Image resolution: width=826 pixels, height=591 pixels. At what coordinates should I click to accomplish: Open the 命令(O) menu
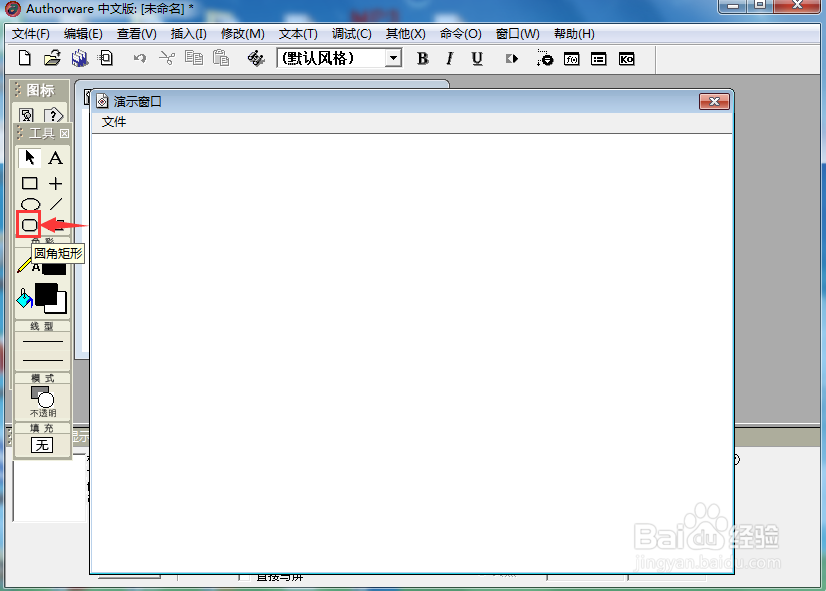[x=461, y=34]
